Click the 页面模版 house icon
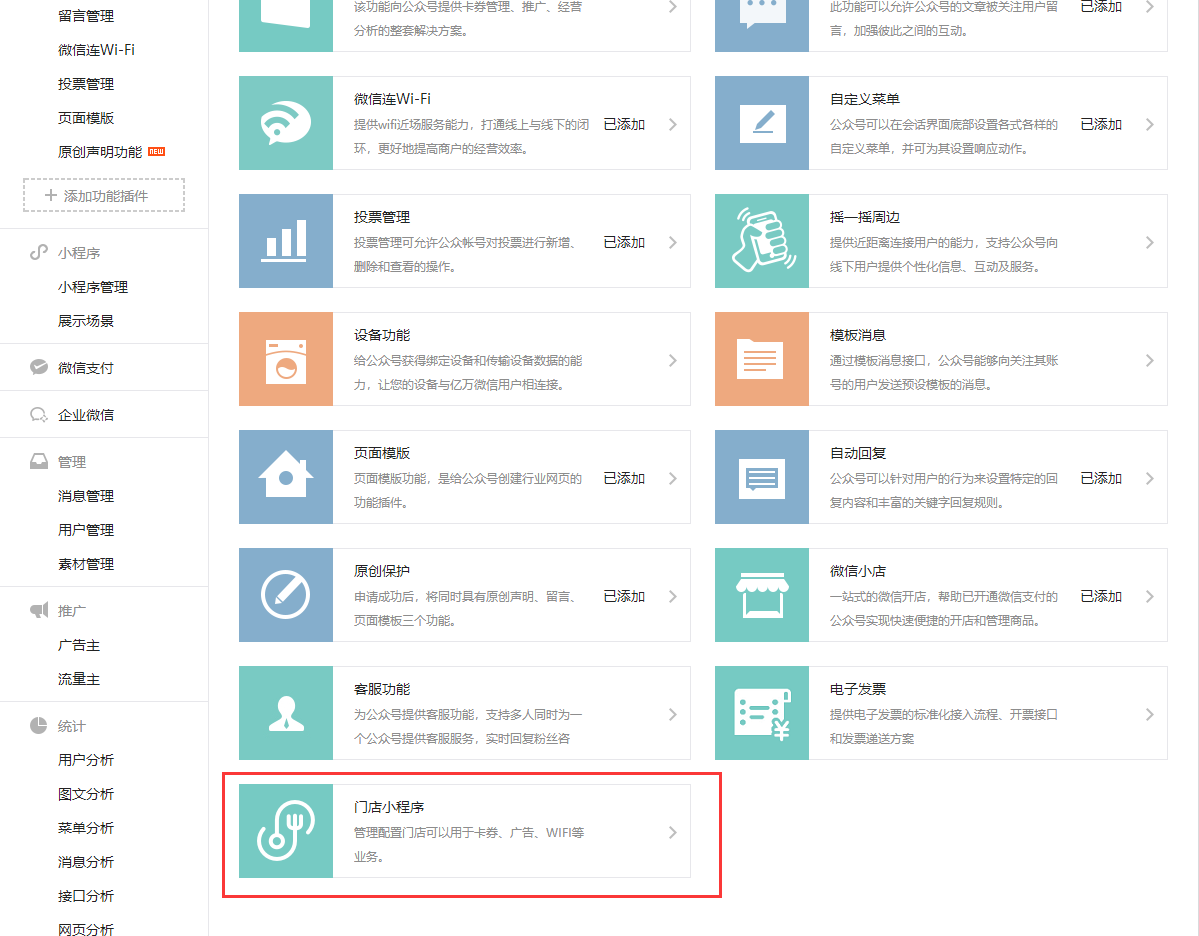This screenshot has height=936, width=1199. [286, 476]
